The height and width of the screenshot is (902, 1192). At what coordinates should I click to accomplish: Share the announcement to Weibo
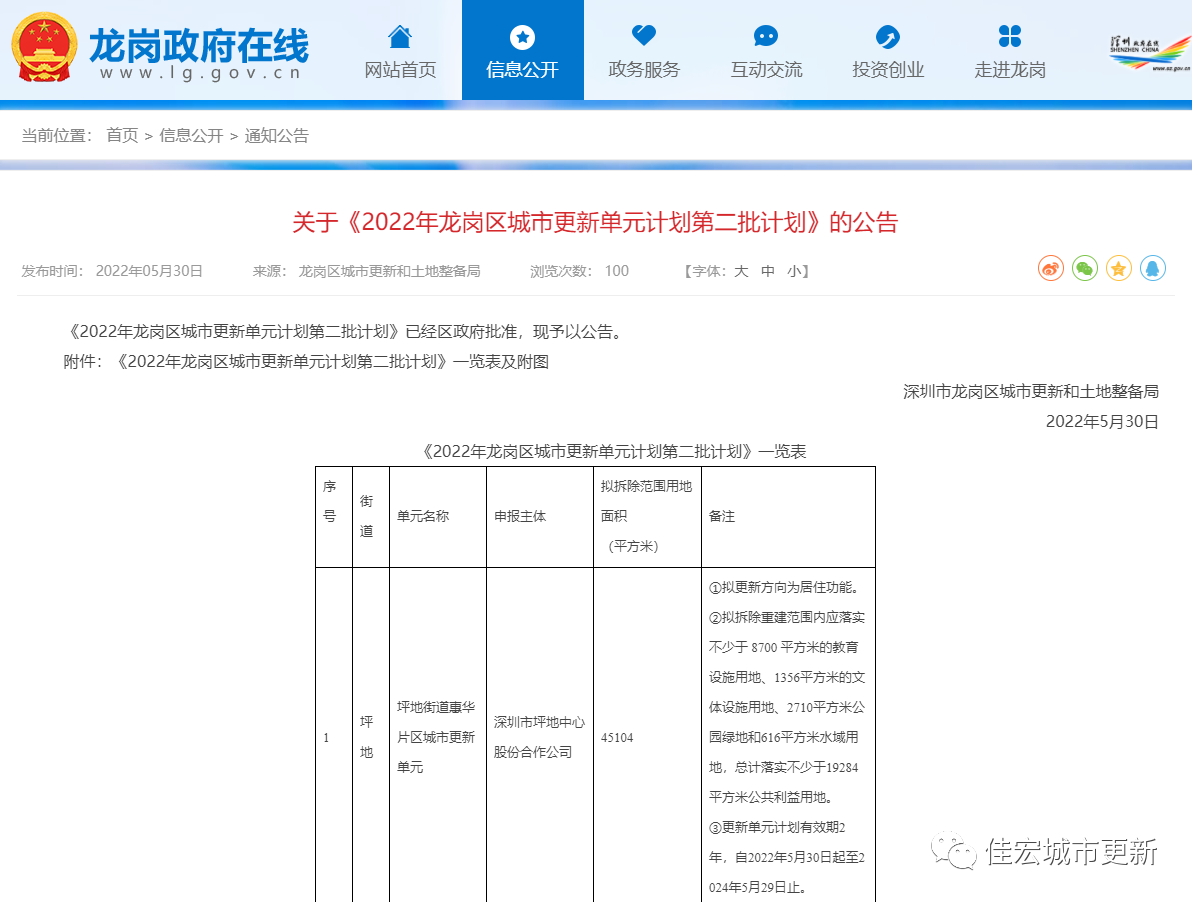[1051, 269]
